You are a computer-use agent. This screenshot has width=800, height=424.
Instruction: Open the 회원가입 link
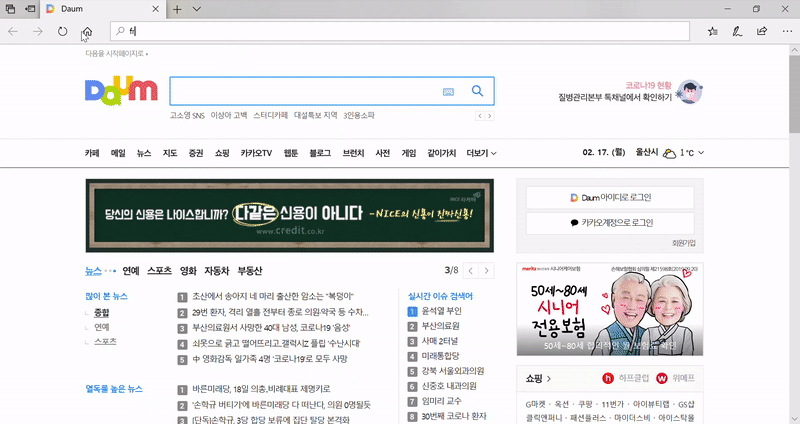[x=684, y=243]
